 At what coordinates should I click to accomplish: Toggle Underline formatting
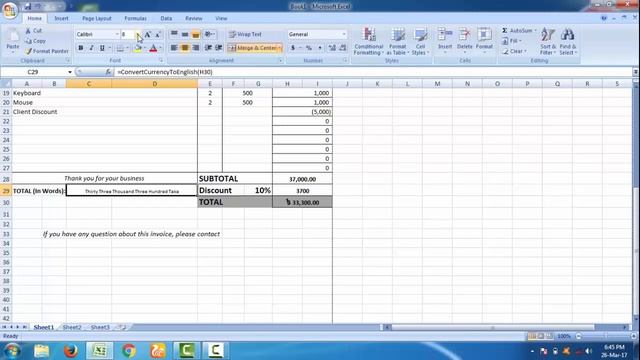tap(102, 48)
